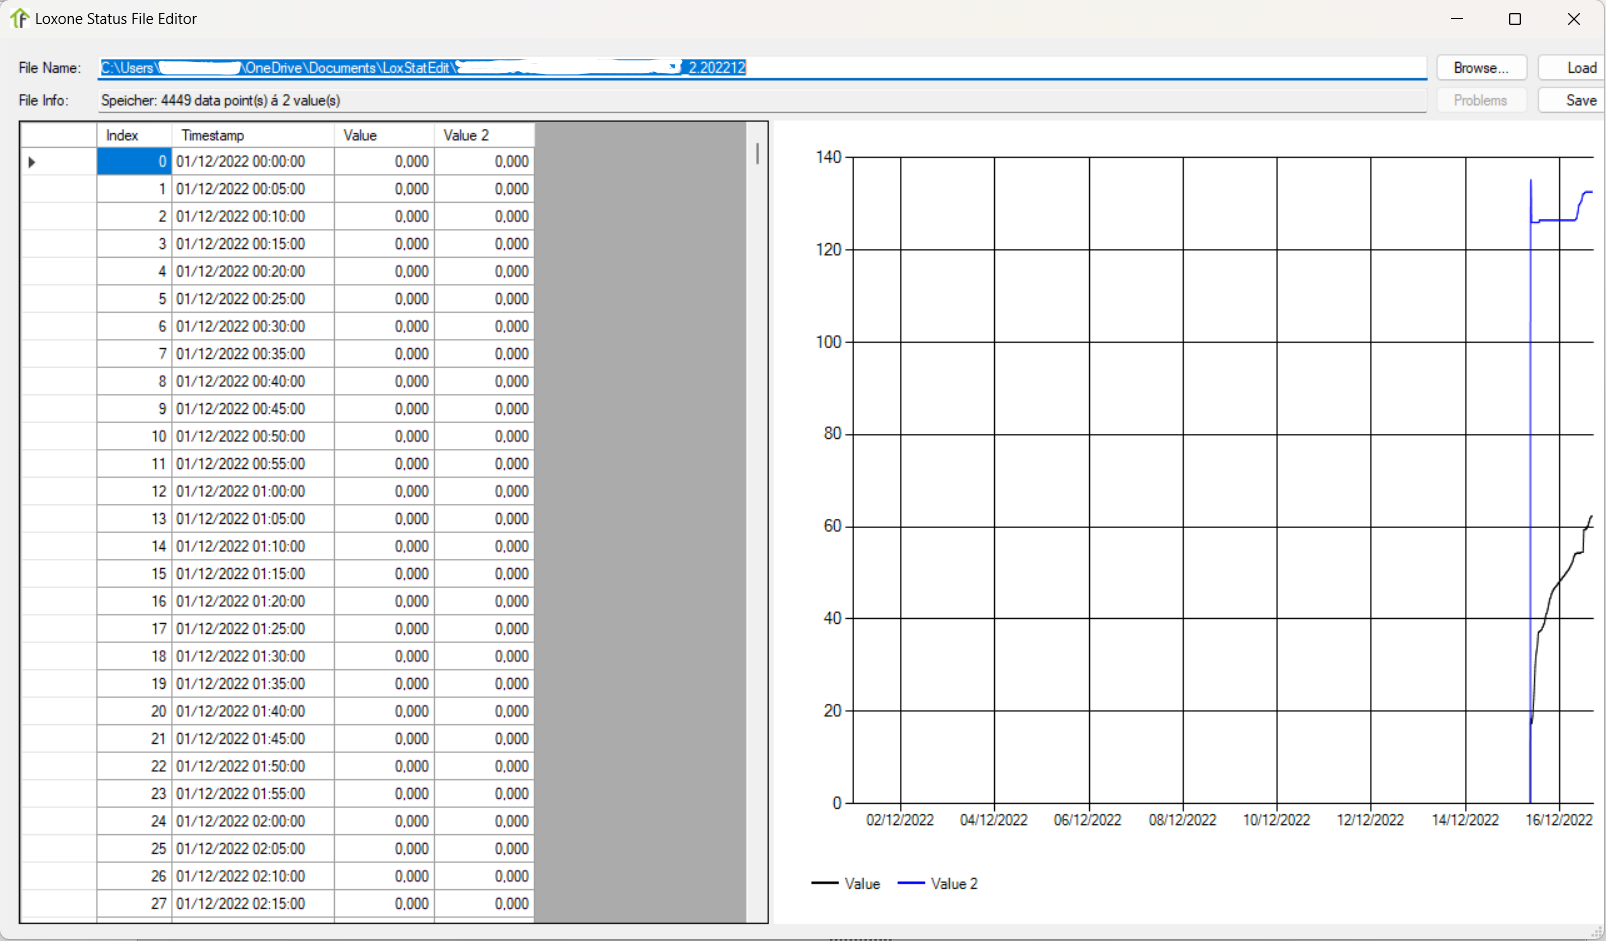Select the timestamp cell 01/12/2022 00:30:00
This screenshot has width=1606, height=941.
252,327
